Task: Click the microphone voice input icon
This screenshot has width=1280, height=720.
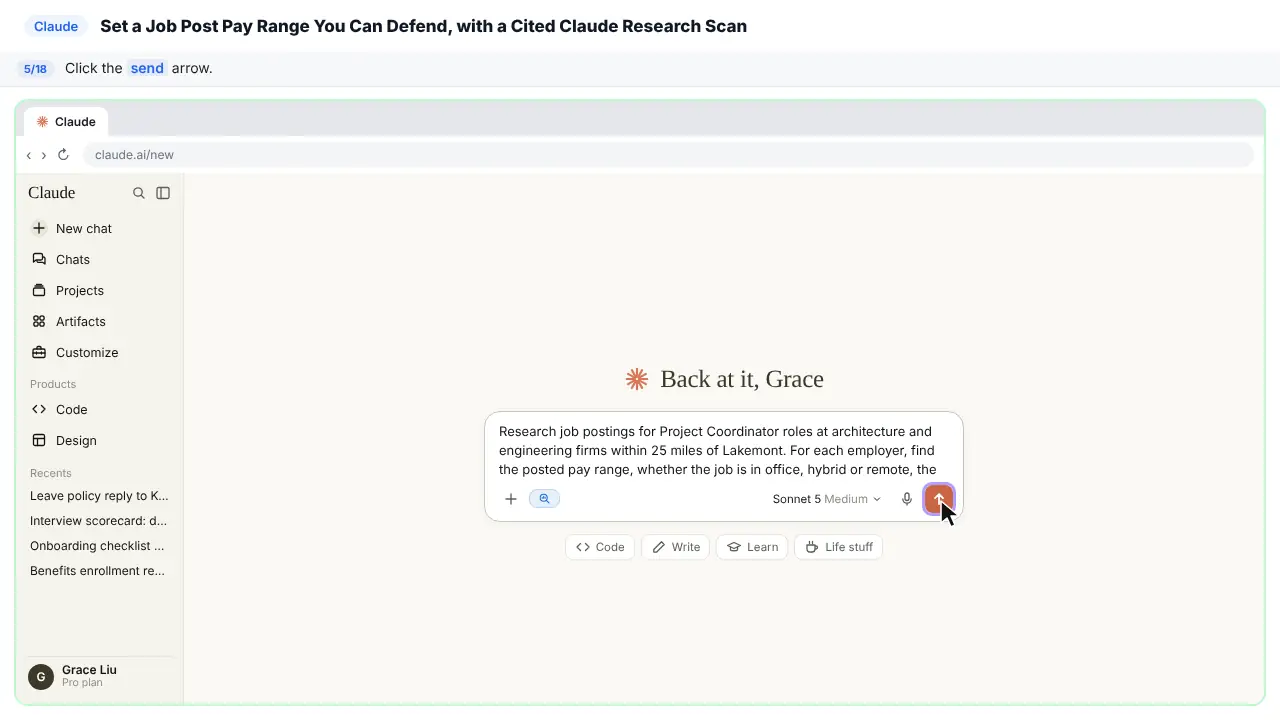Action: coord(907,499)
